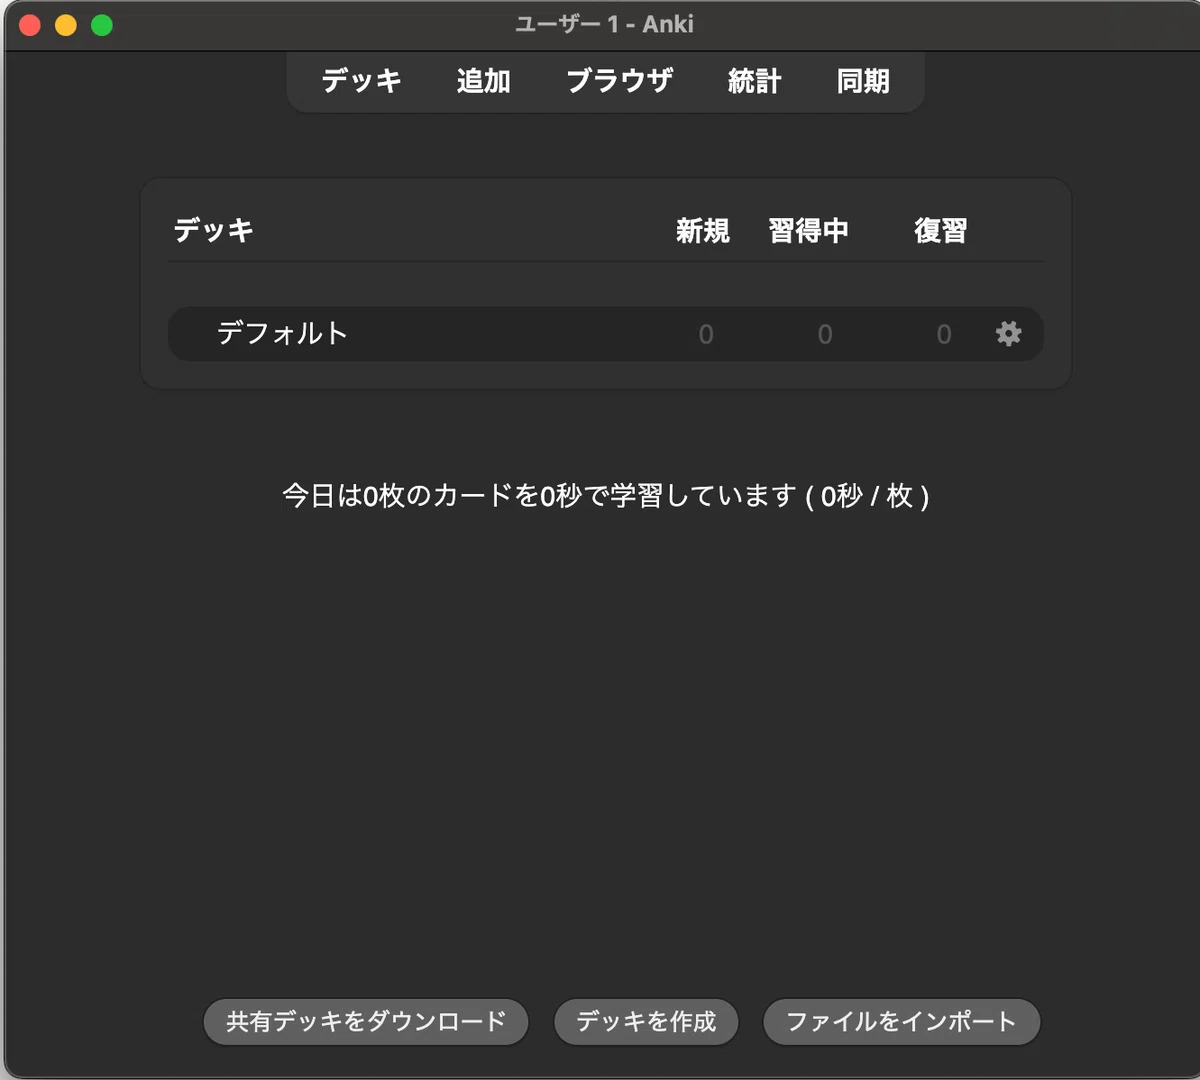The height and width of the screenshot is (1080, 1200).
Task: Open the デッキ tab in top toolbar
Action: pyautogui.click(x=361, y=81)
